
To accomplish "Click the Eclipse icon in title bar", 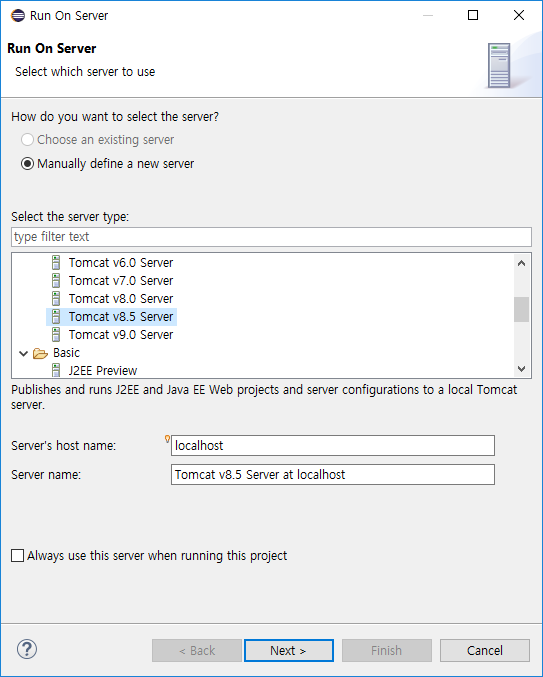I will click(18, 16).
